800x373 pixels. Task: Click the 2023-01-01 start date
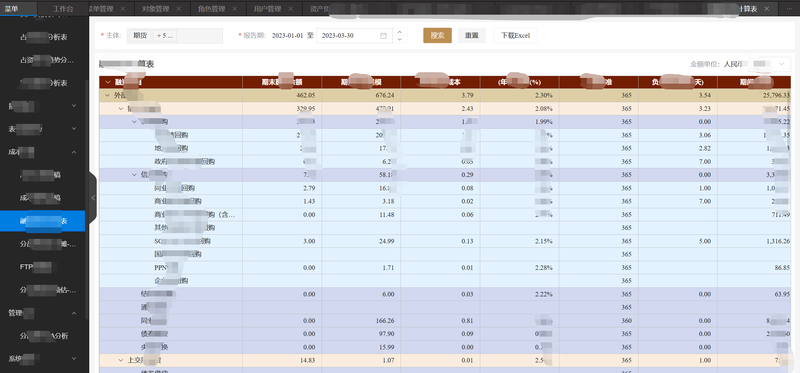[287, 36]
